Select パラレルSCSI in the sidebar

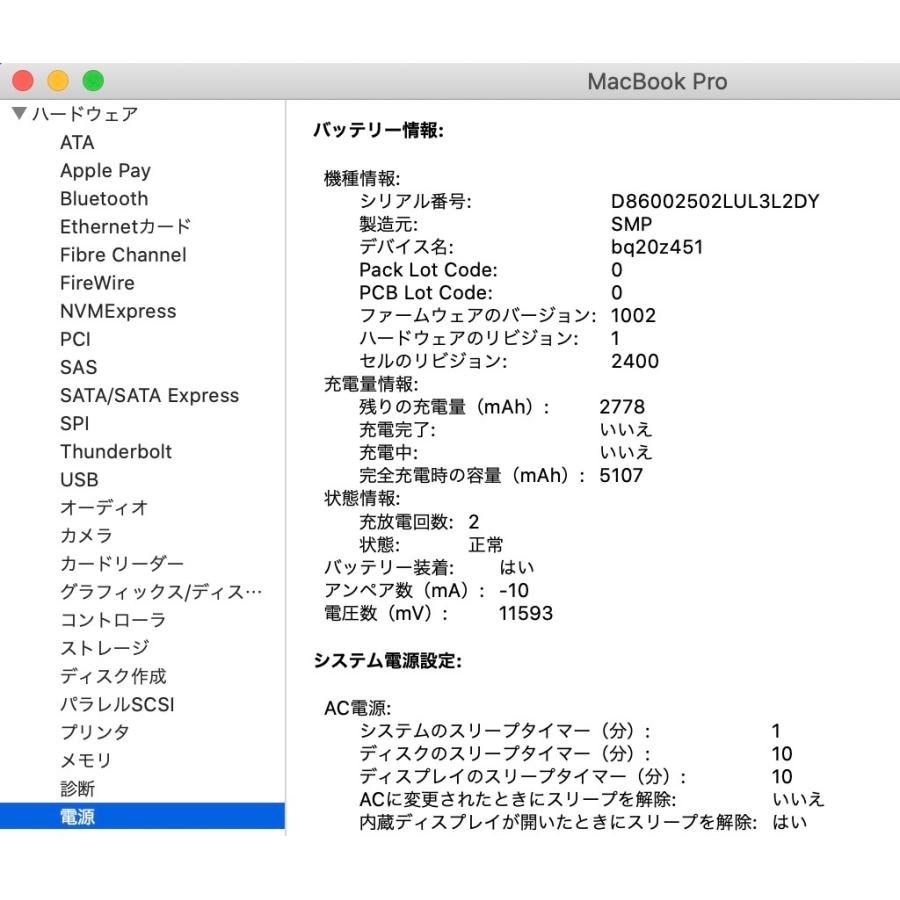pos(117,704)
